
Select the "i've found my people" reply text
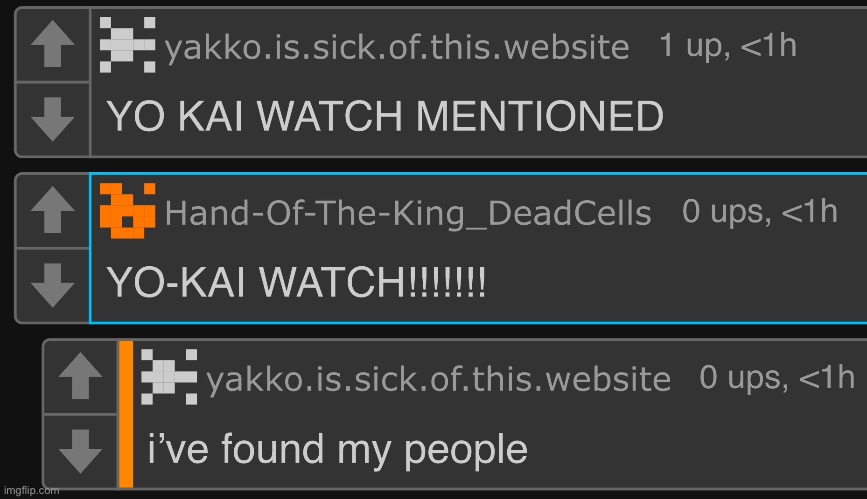[x=338, y=449]
